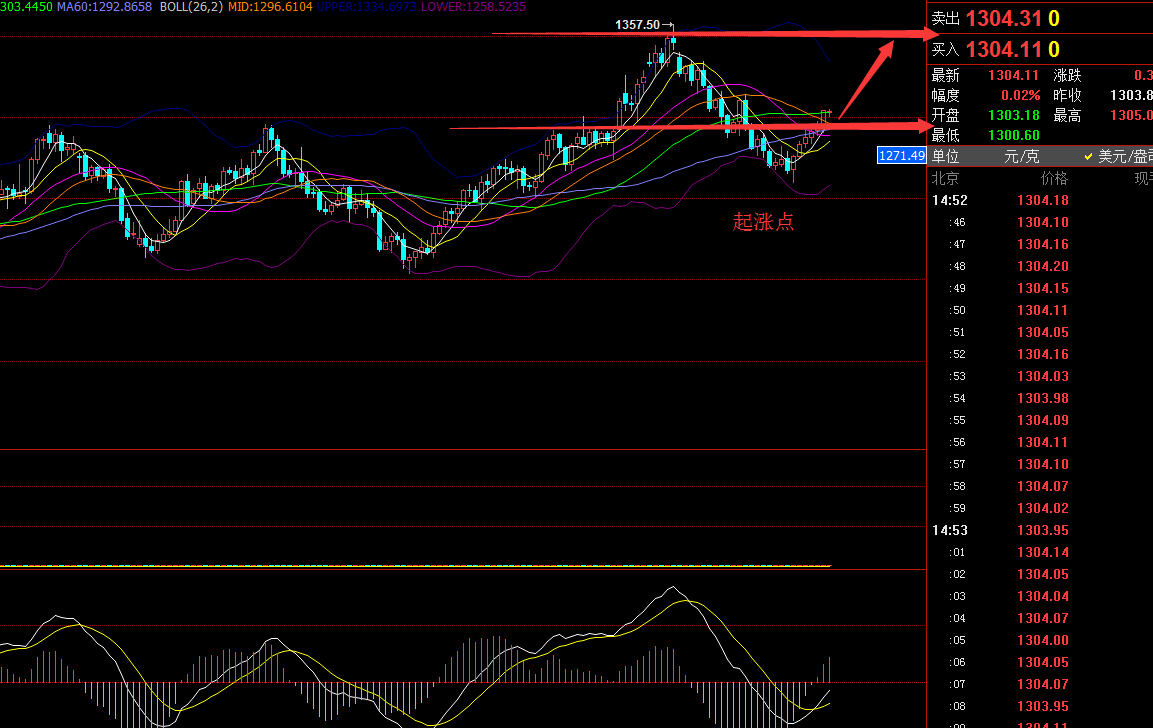
Task: Toggle the checked 美元/盎司 unit option
Action: 1118,156
